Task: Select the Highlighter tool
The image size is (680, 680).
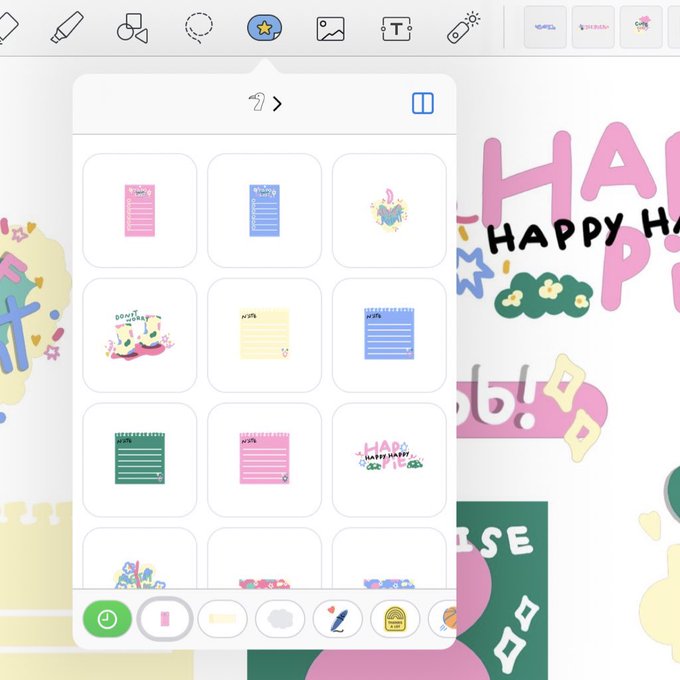Action: 67,27
